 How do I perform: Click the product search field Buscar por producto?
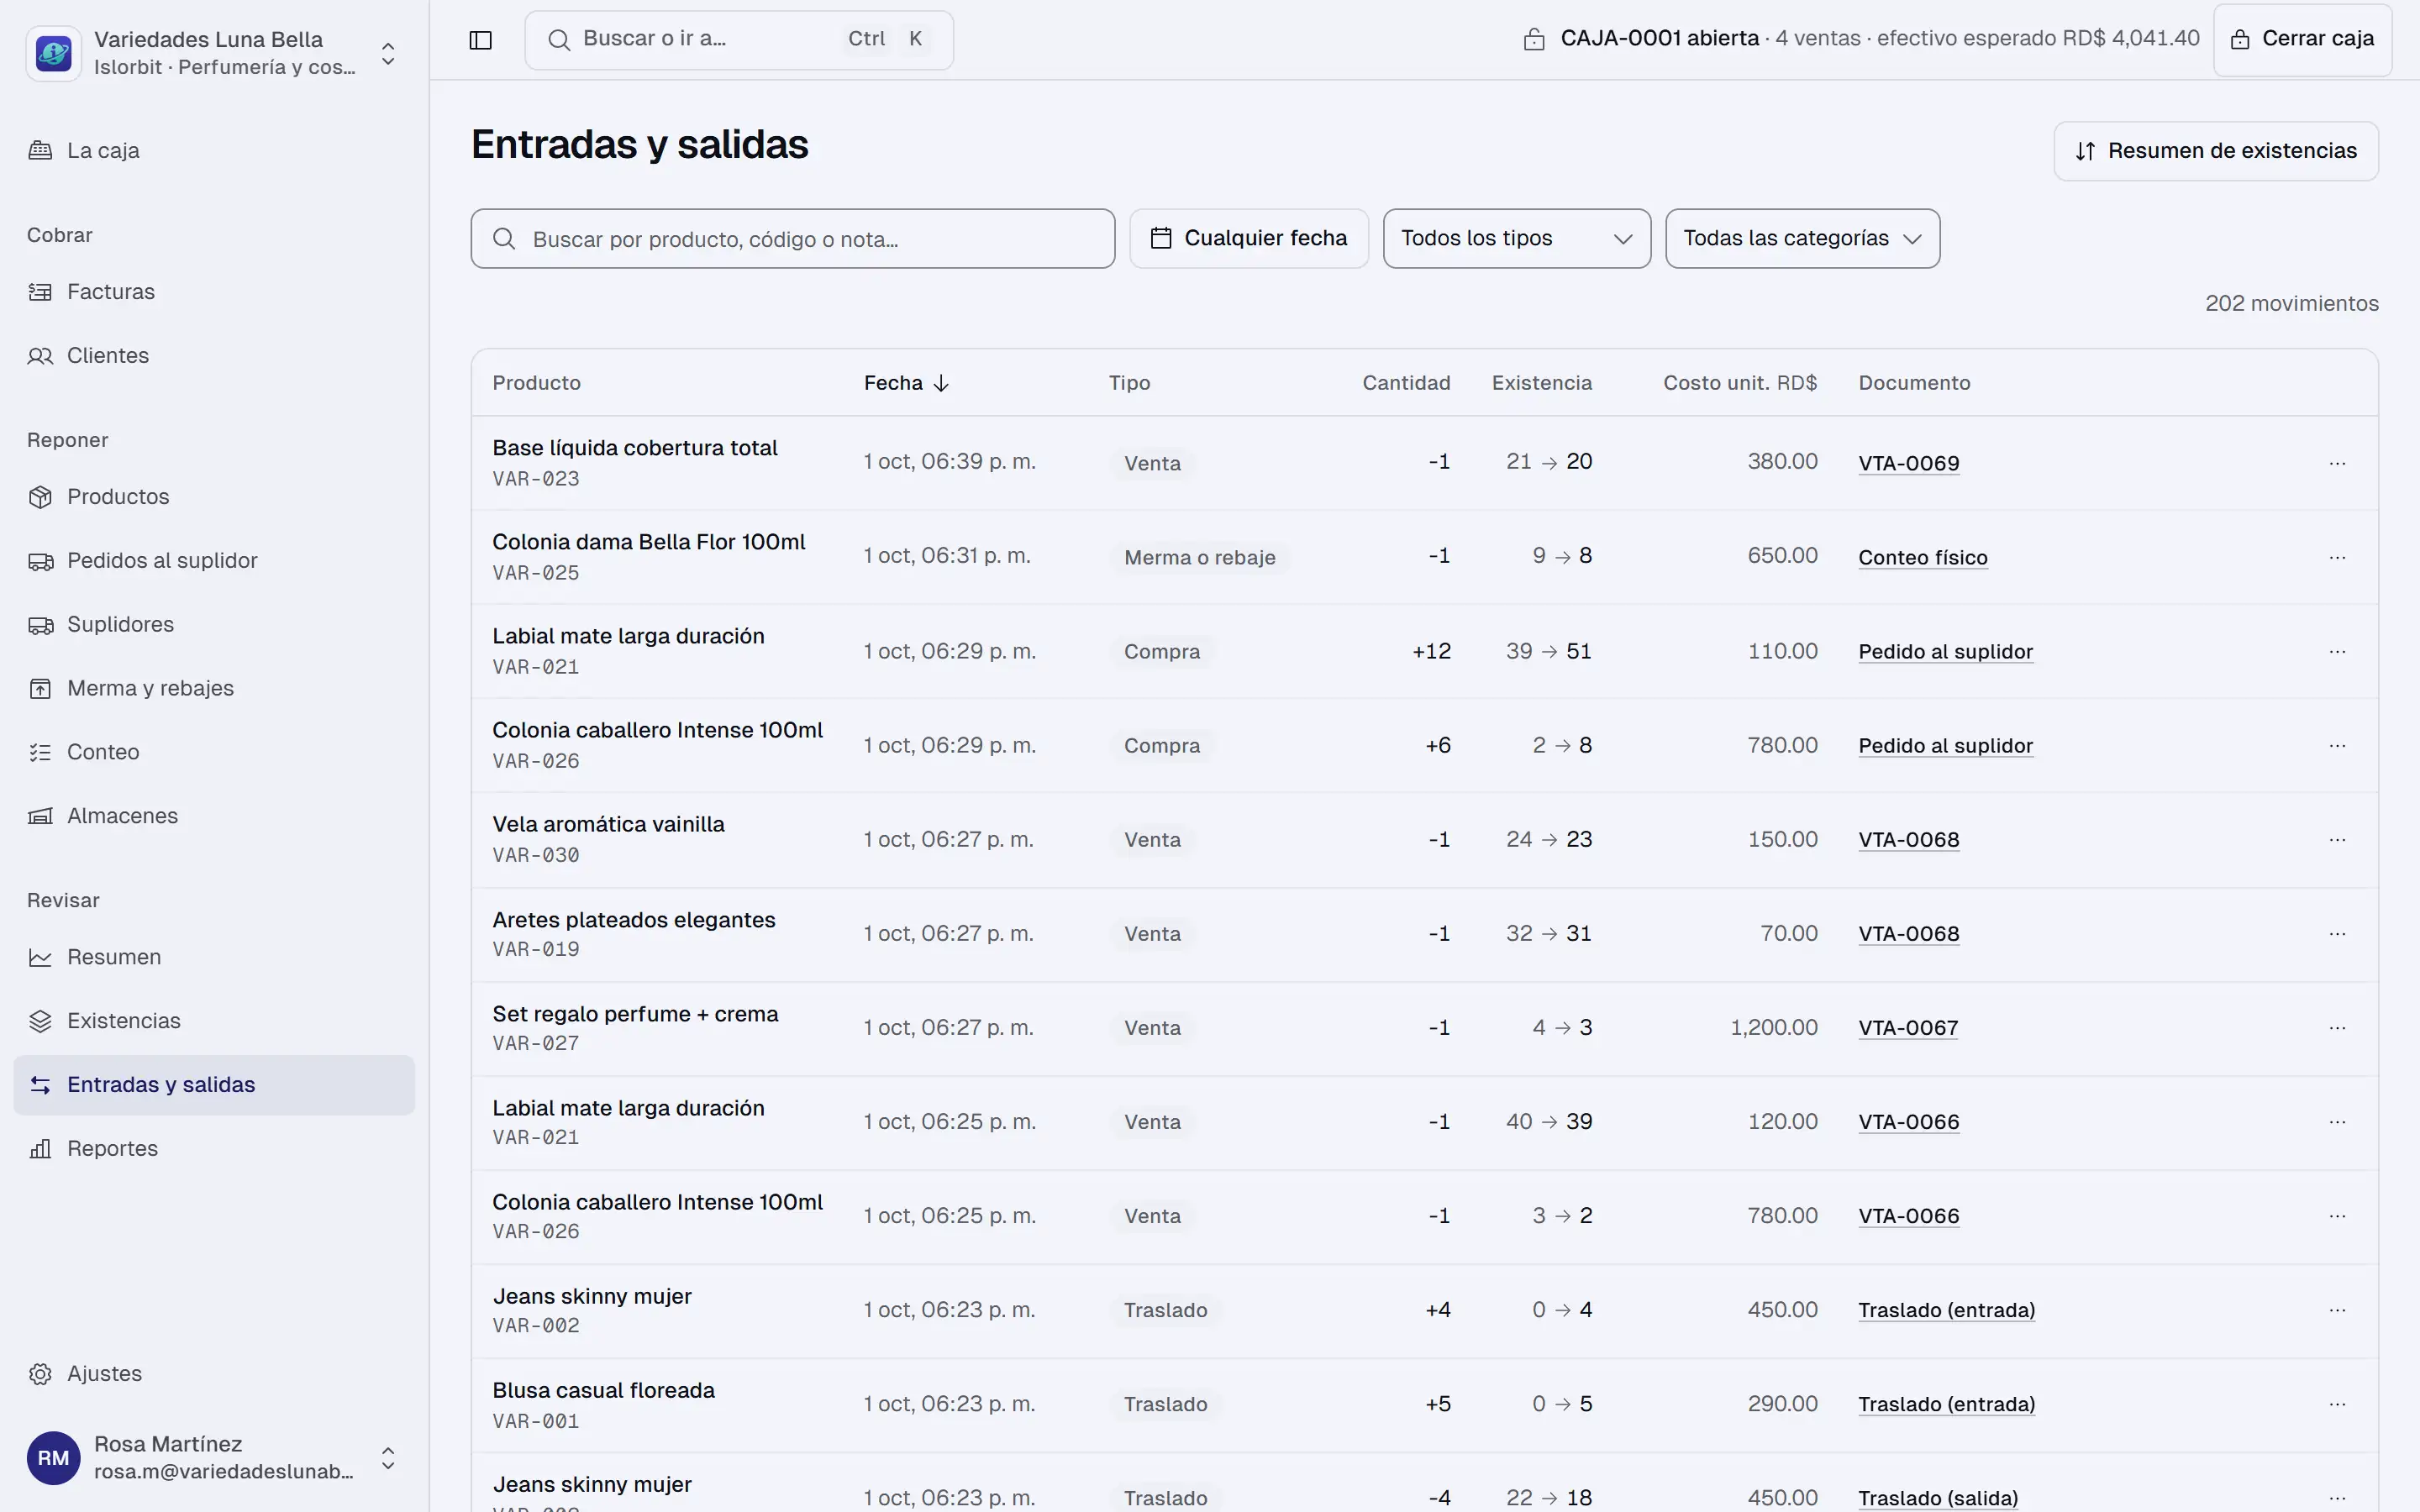pyautogui.click(x=793, y=239)
